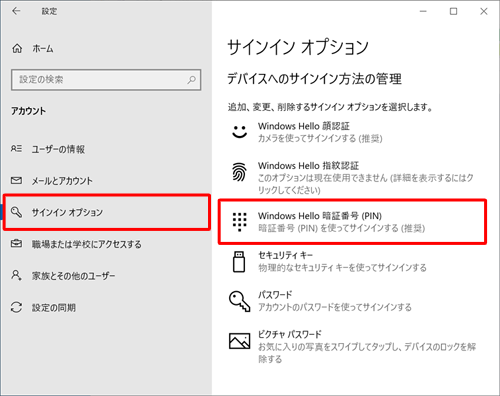Click the home icon beside ホーム
Image resolution: width=500 pixels, height=396 pixels.
coord(17,49)
